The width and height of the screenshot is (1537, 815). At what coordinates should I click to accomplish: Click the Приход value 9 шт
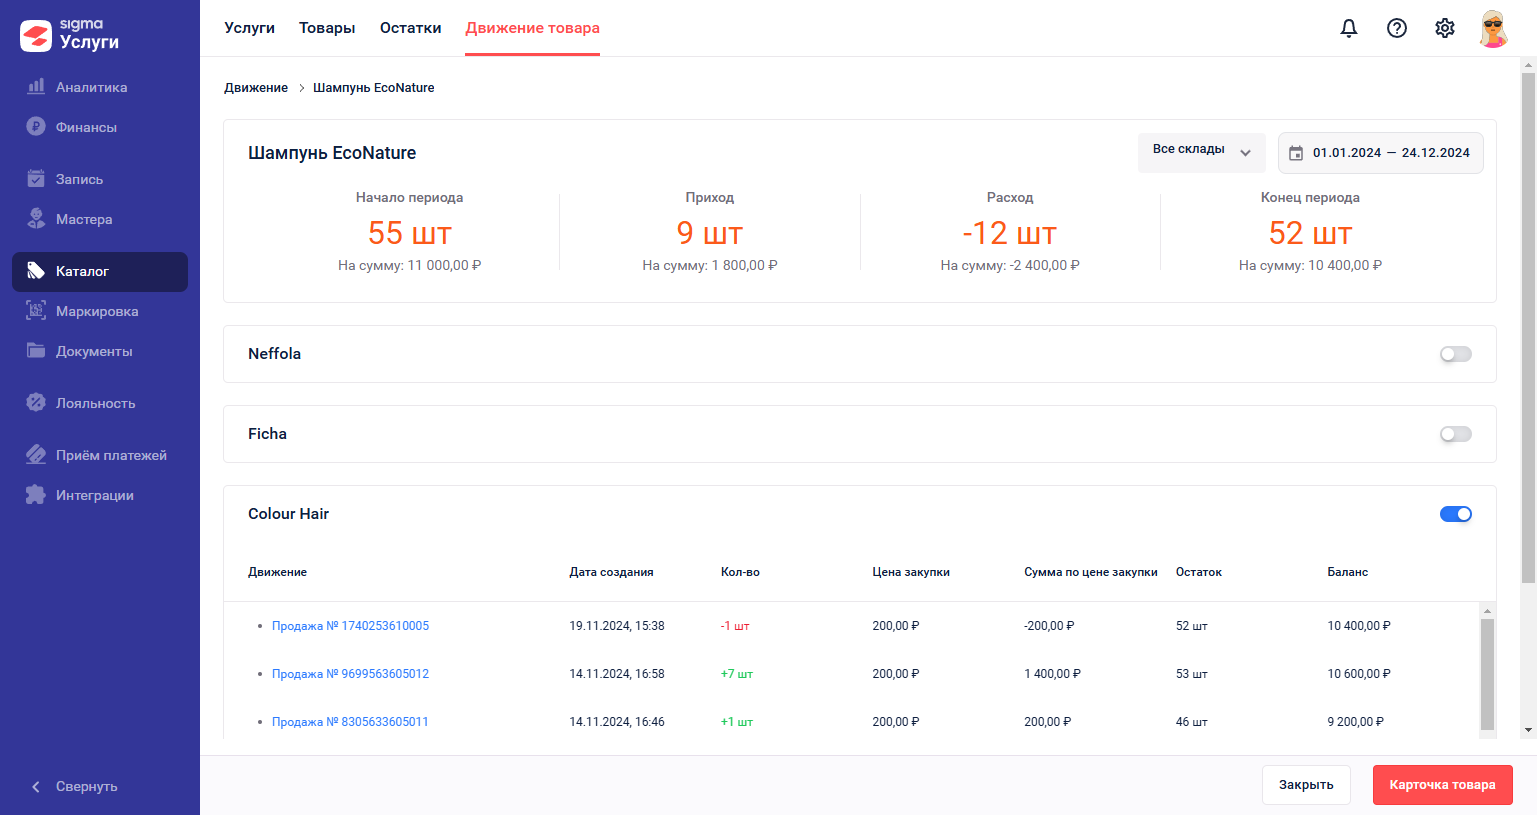coord(710,233)
